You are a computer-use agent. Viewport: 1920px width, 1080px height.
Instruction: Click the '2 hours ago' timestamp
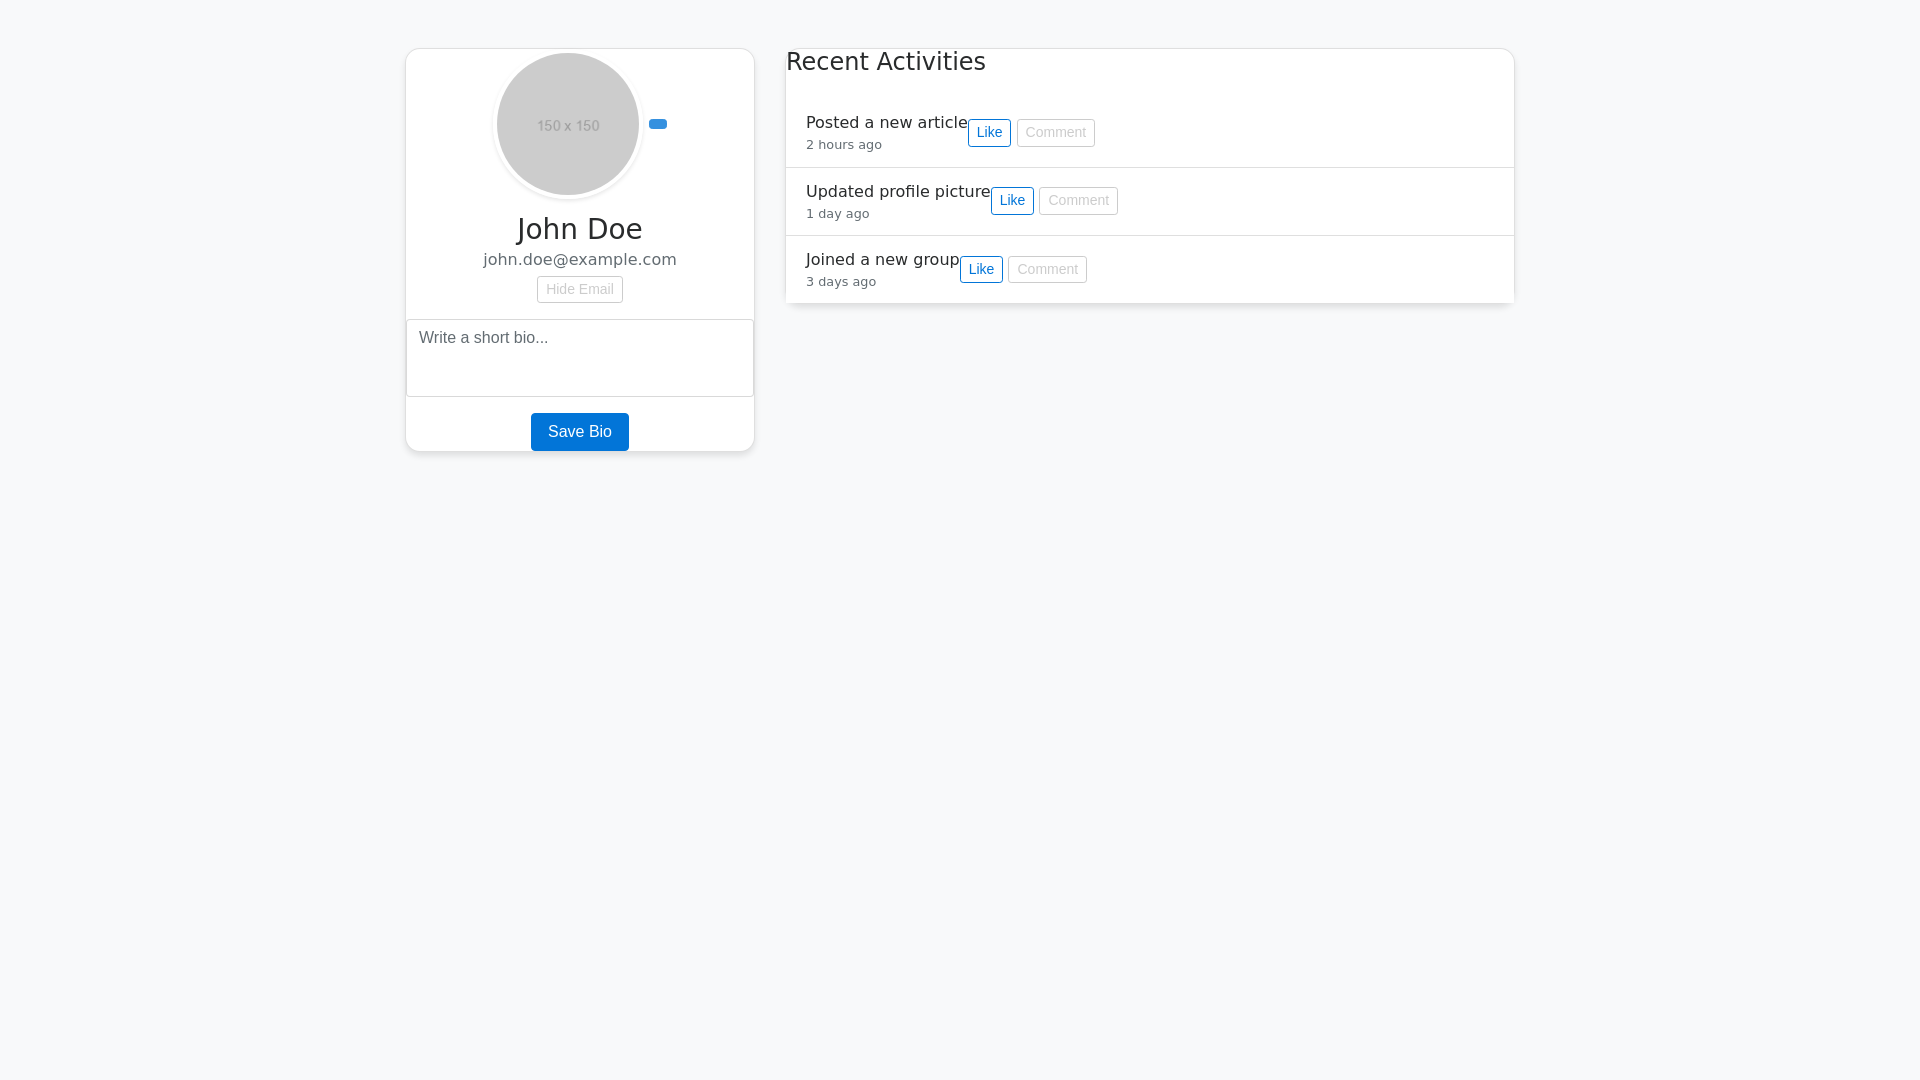point(843,145)
